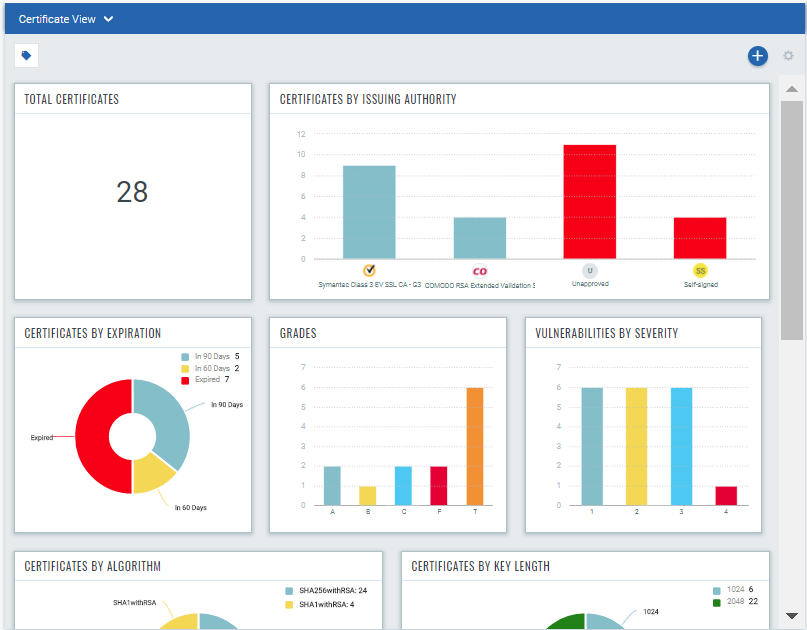Click the tag filter icon below the header
Viewport: 807px width, 630px height.
pos(25,55)
